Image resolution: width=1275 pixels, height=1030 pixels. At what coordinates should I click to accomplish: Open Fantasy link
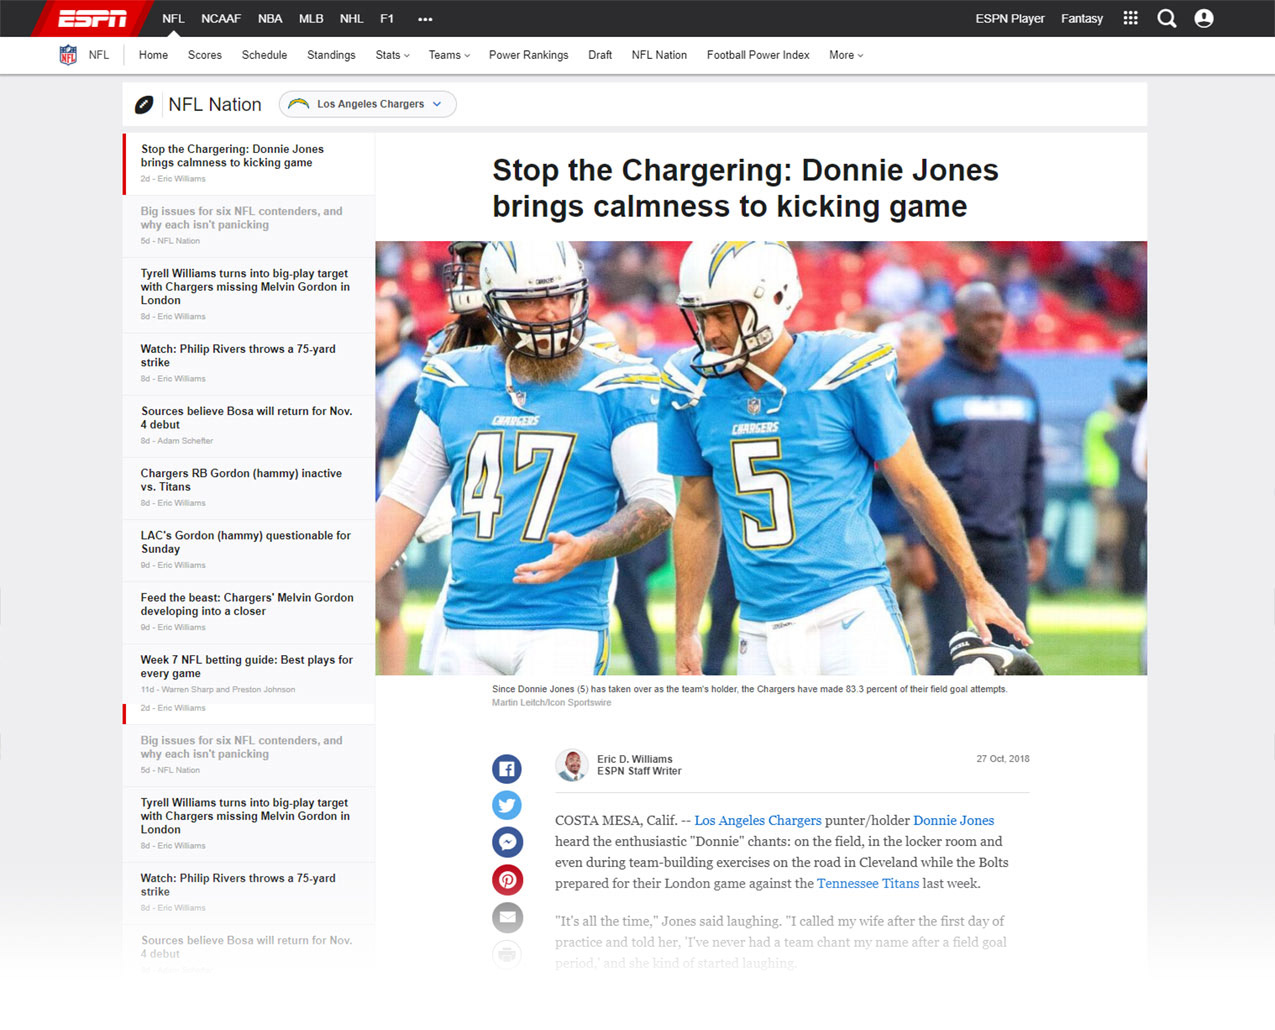point(1082,18)
